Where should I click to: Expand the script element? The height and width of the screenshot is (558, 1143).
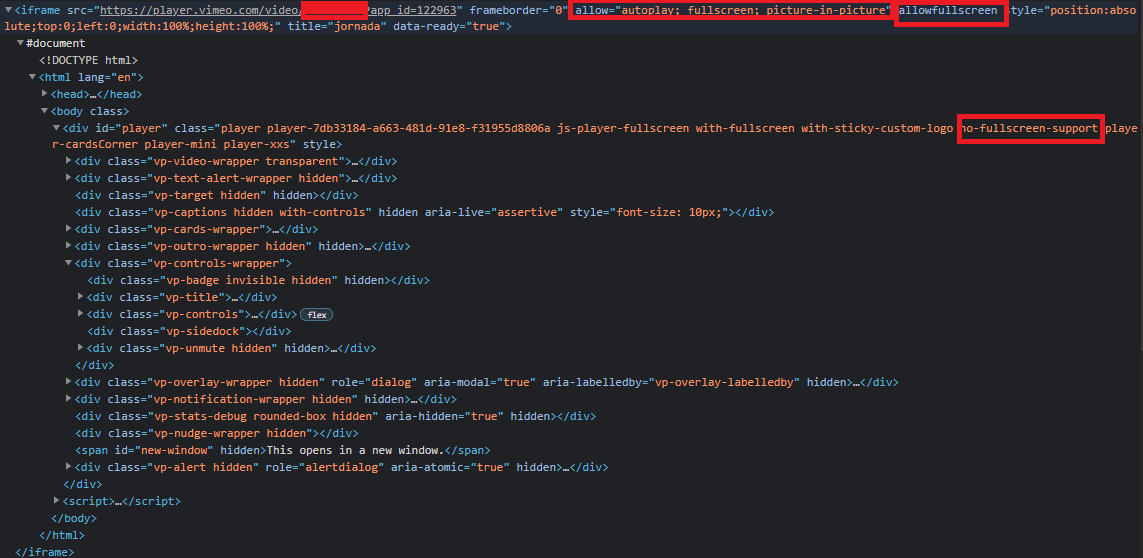(x=56, y=501)
